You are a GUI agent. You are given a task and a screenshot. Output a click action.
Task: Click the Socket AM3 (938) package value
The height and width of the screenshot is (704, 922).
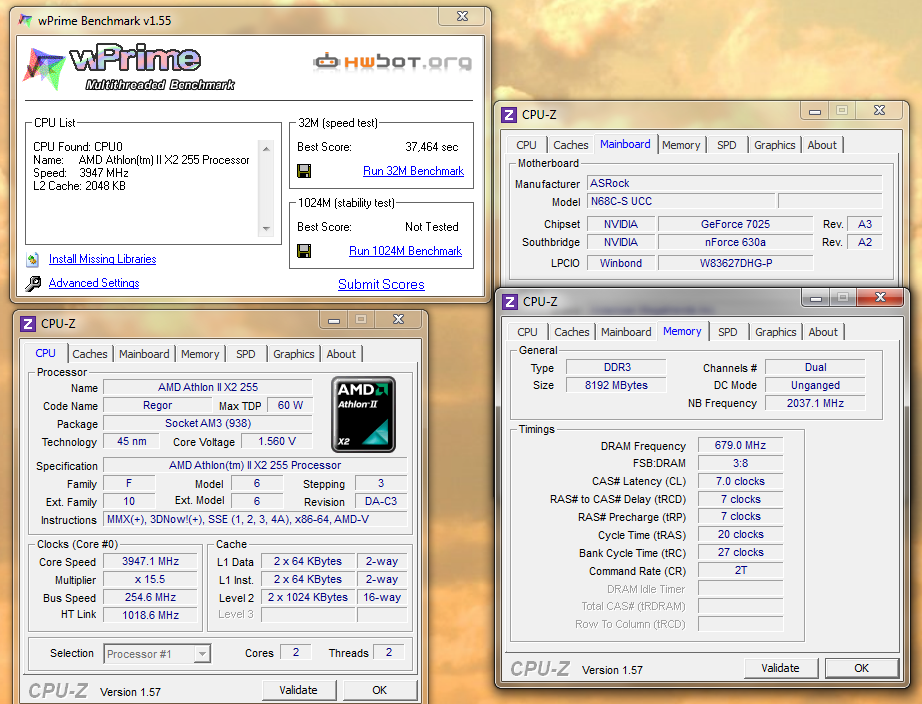[208, 423]
